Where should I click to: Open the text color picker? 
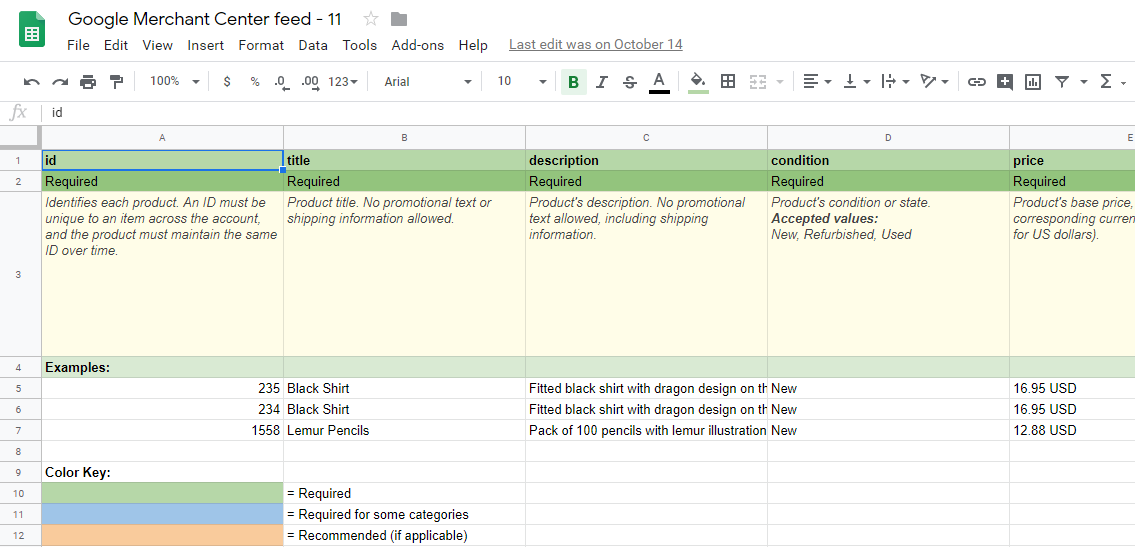coord(659,82)
